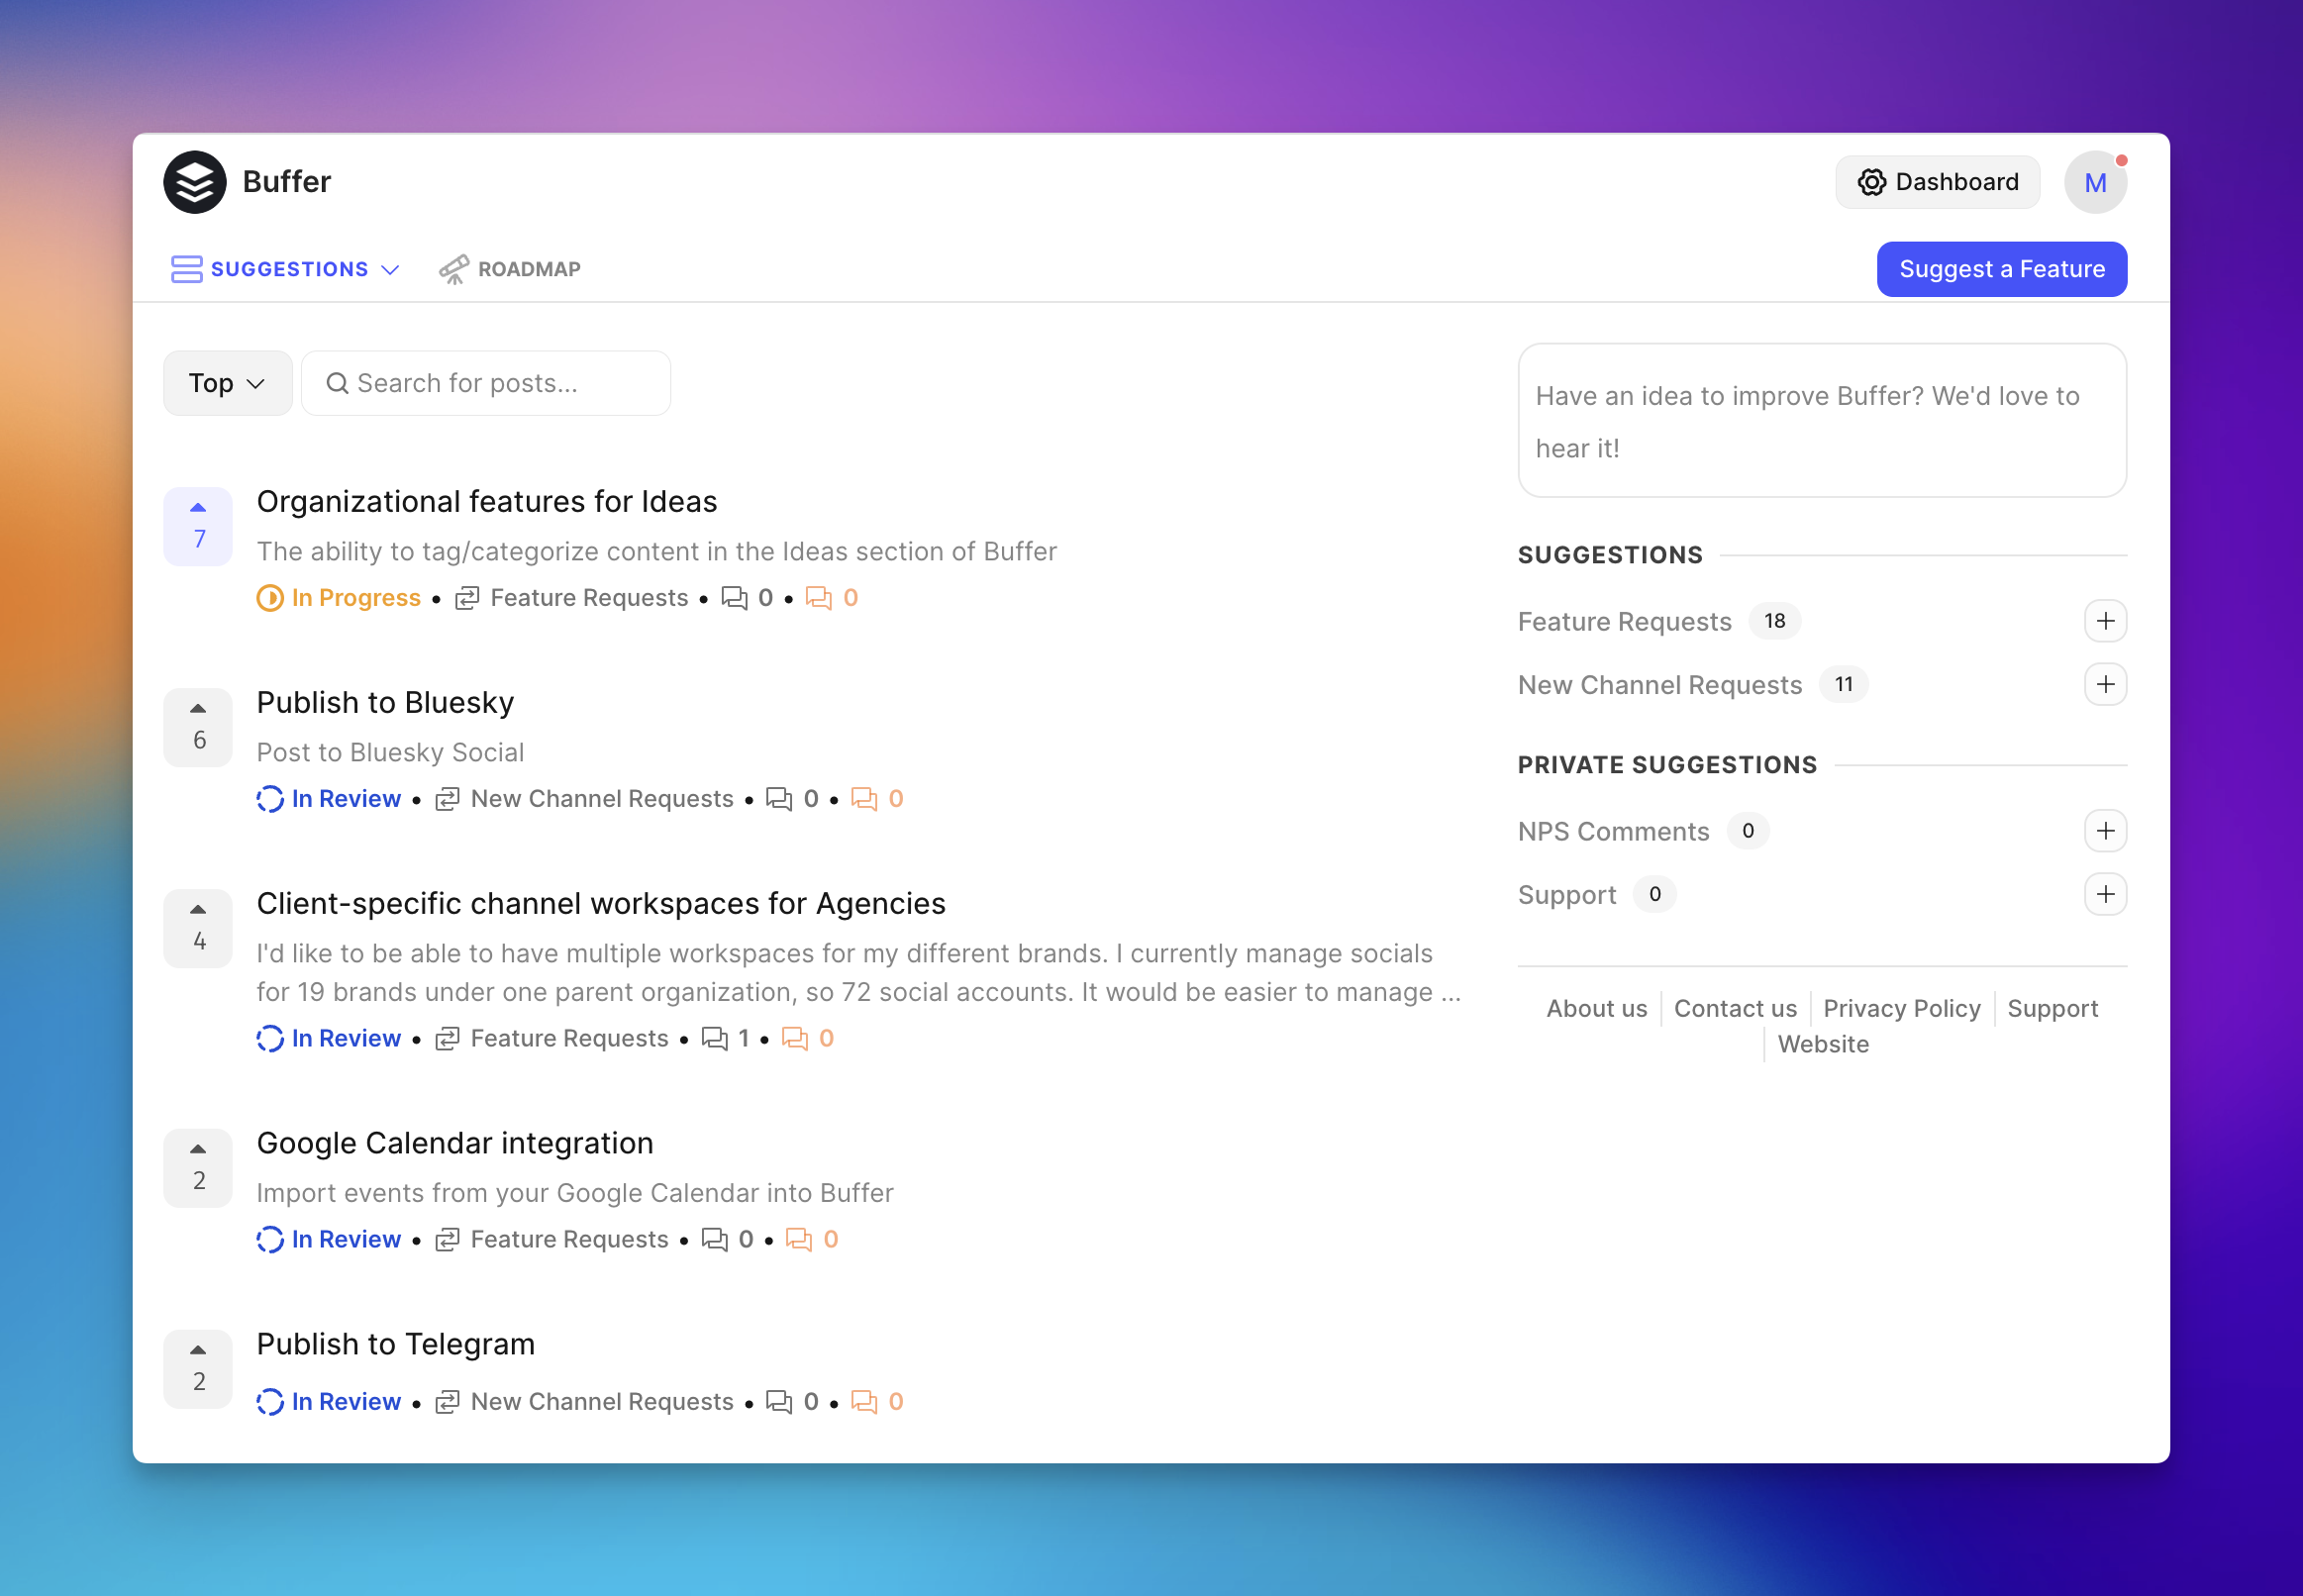Click the idea prompt box for Buffer
This screenshot has height=1596, width=2303.
click(x=1822, y=421)
